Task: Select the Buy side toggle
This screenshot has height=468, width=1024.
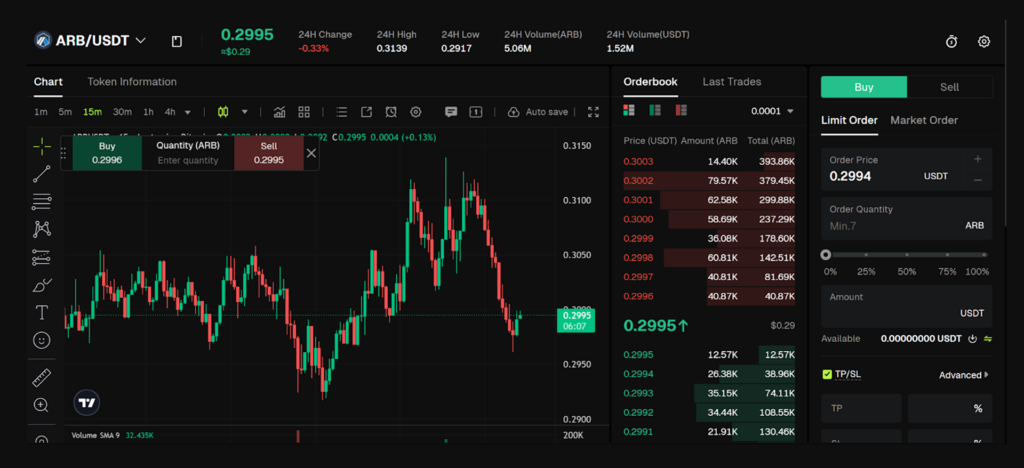Action: [x=864, y=87]
